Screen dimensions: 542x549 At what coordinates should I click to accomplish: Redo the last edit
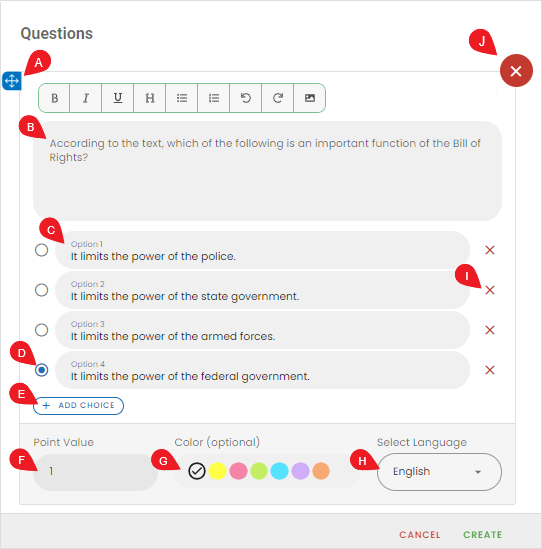[x=278, y=98]
